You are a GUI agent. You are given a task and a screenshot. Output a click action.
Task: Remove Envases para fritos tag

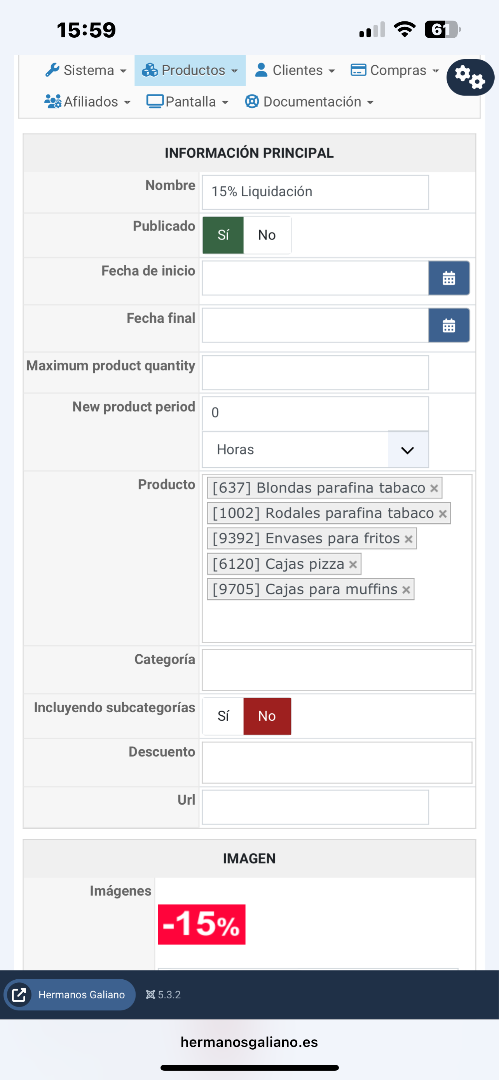point(409,539)
